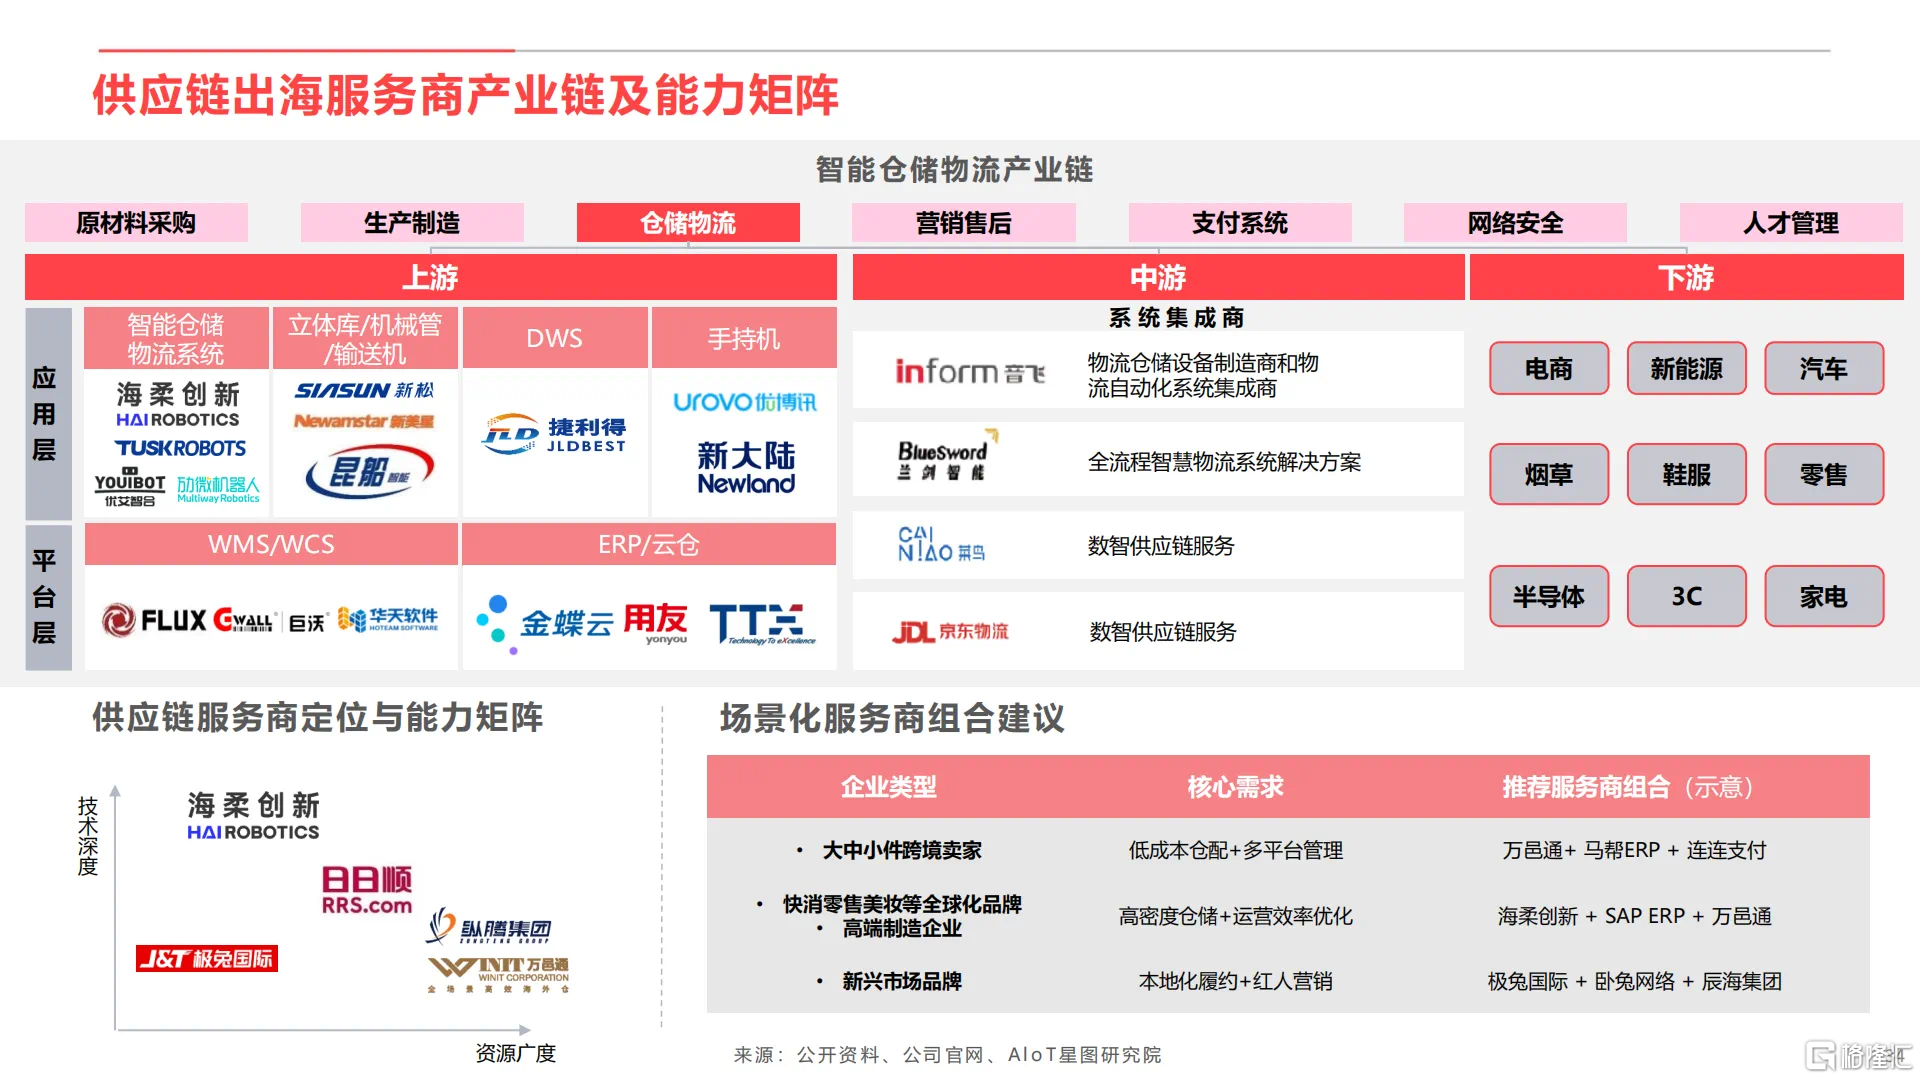Screen dimensions: 1920x1080
Task: Select the DWS column header
Action: click(555, 339)
